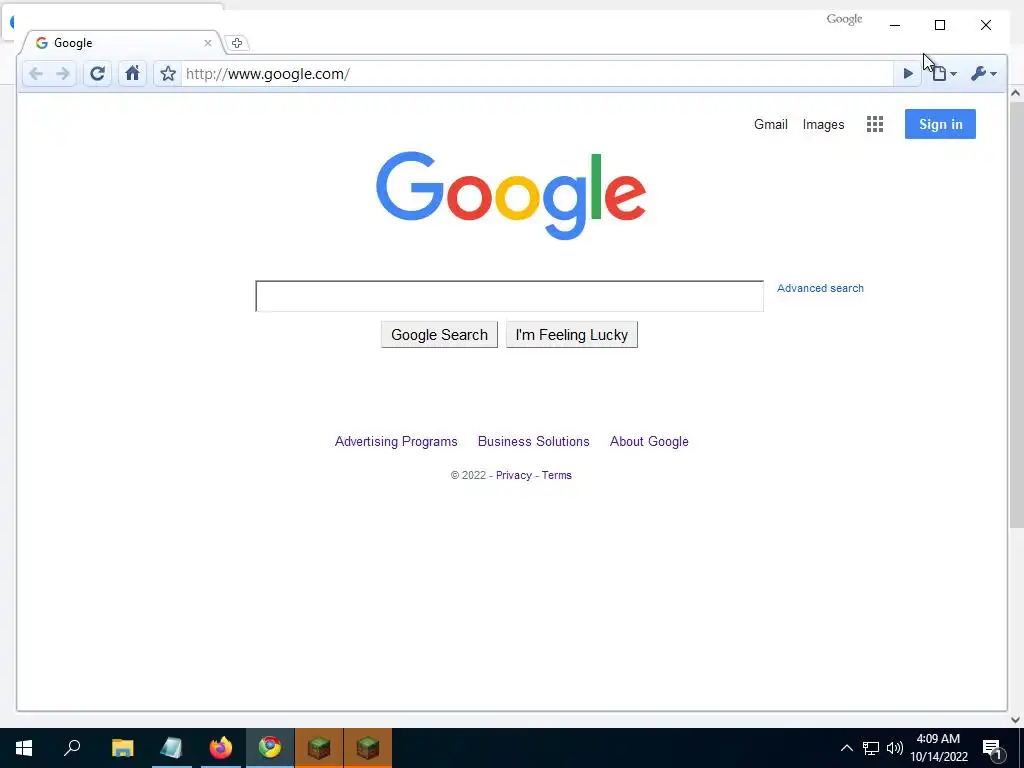Open the home page via house icon
Viewport: 1024px width, 768px height.
133,73
